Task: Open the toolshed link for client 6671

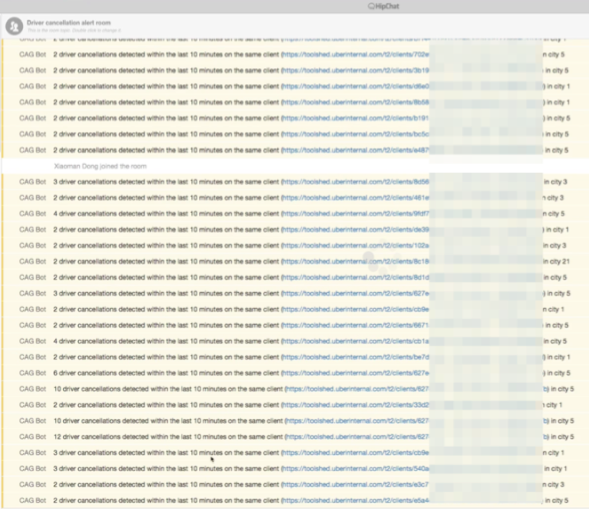Action: 356,325
